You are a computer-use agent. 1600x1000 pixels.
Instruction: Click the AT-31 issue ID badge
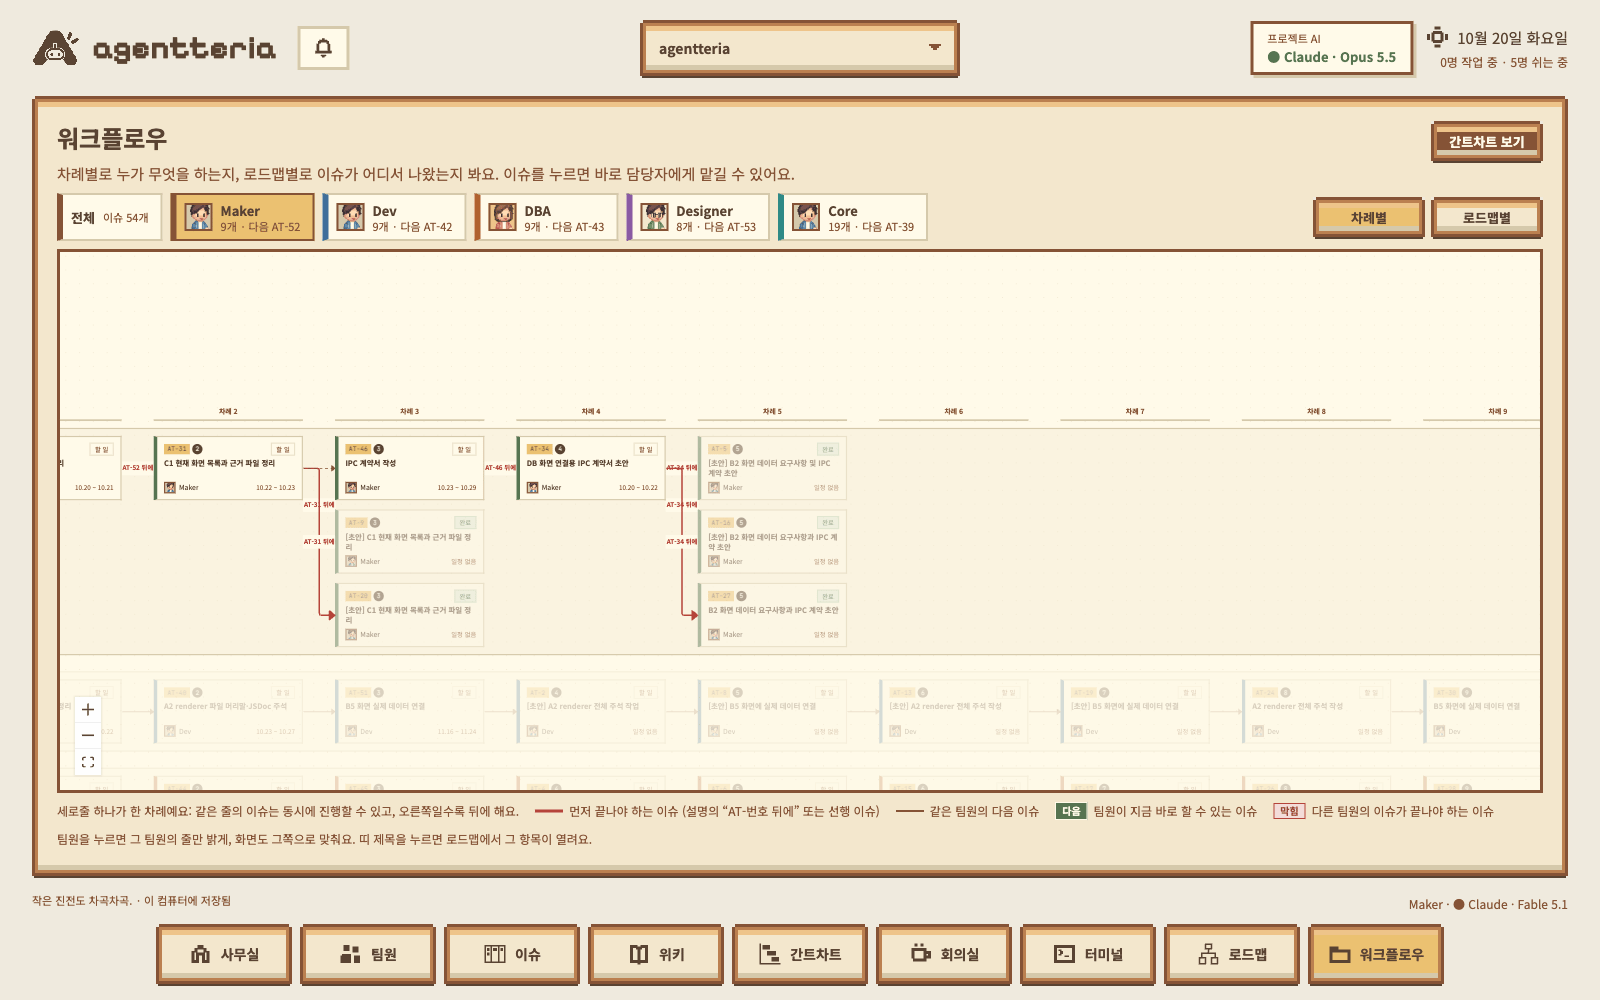176,449
